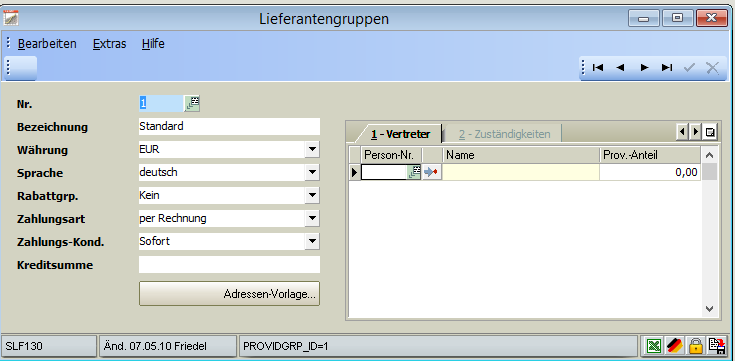Jump to the last record
735x361 pixels.
coord(667,68)
